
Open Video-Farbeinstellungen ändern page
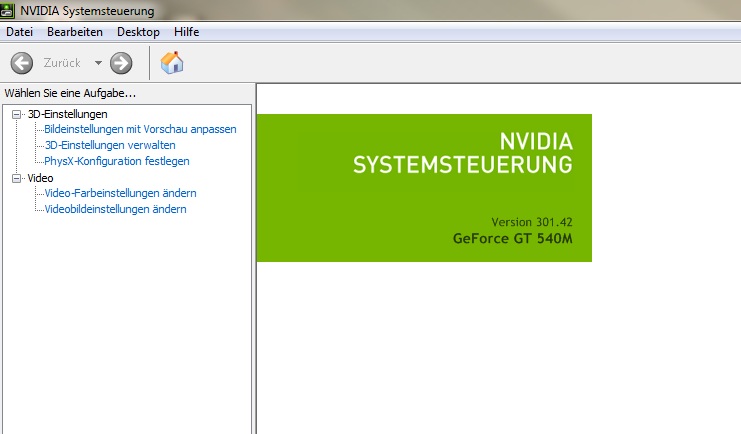(120, 193)
